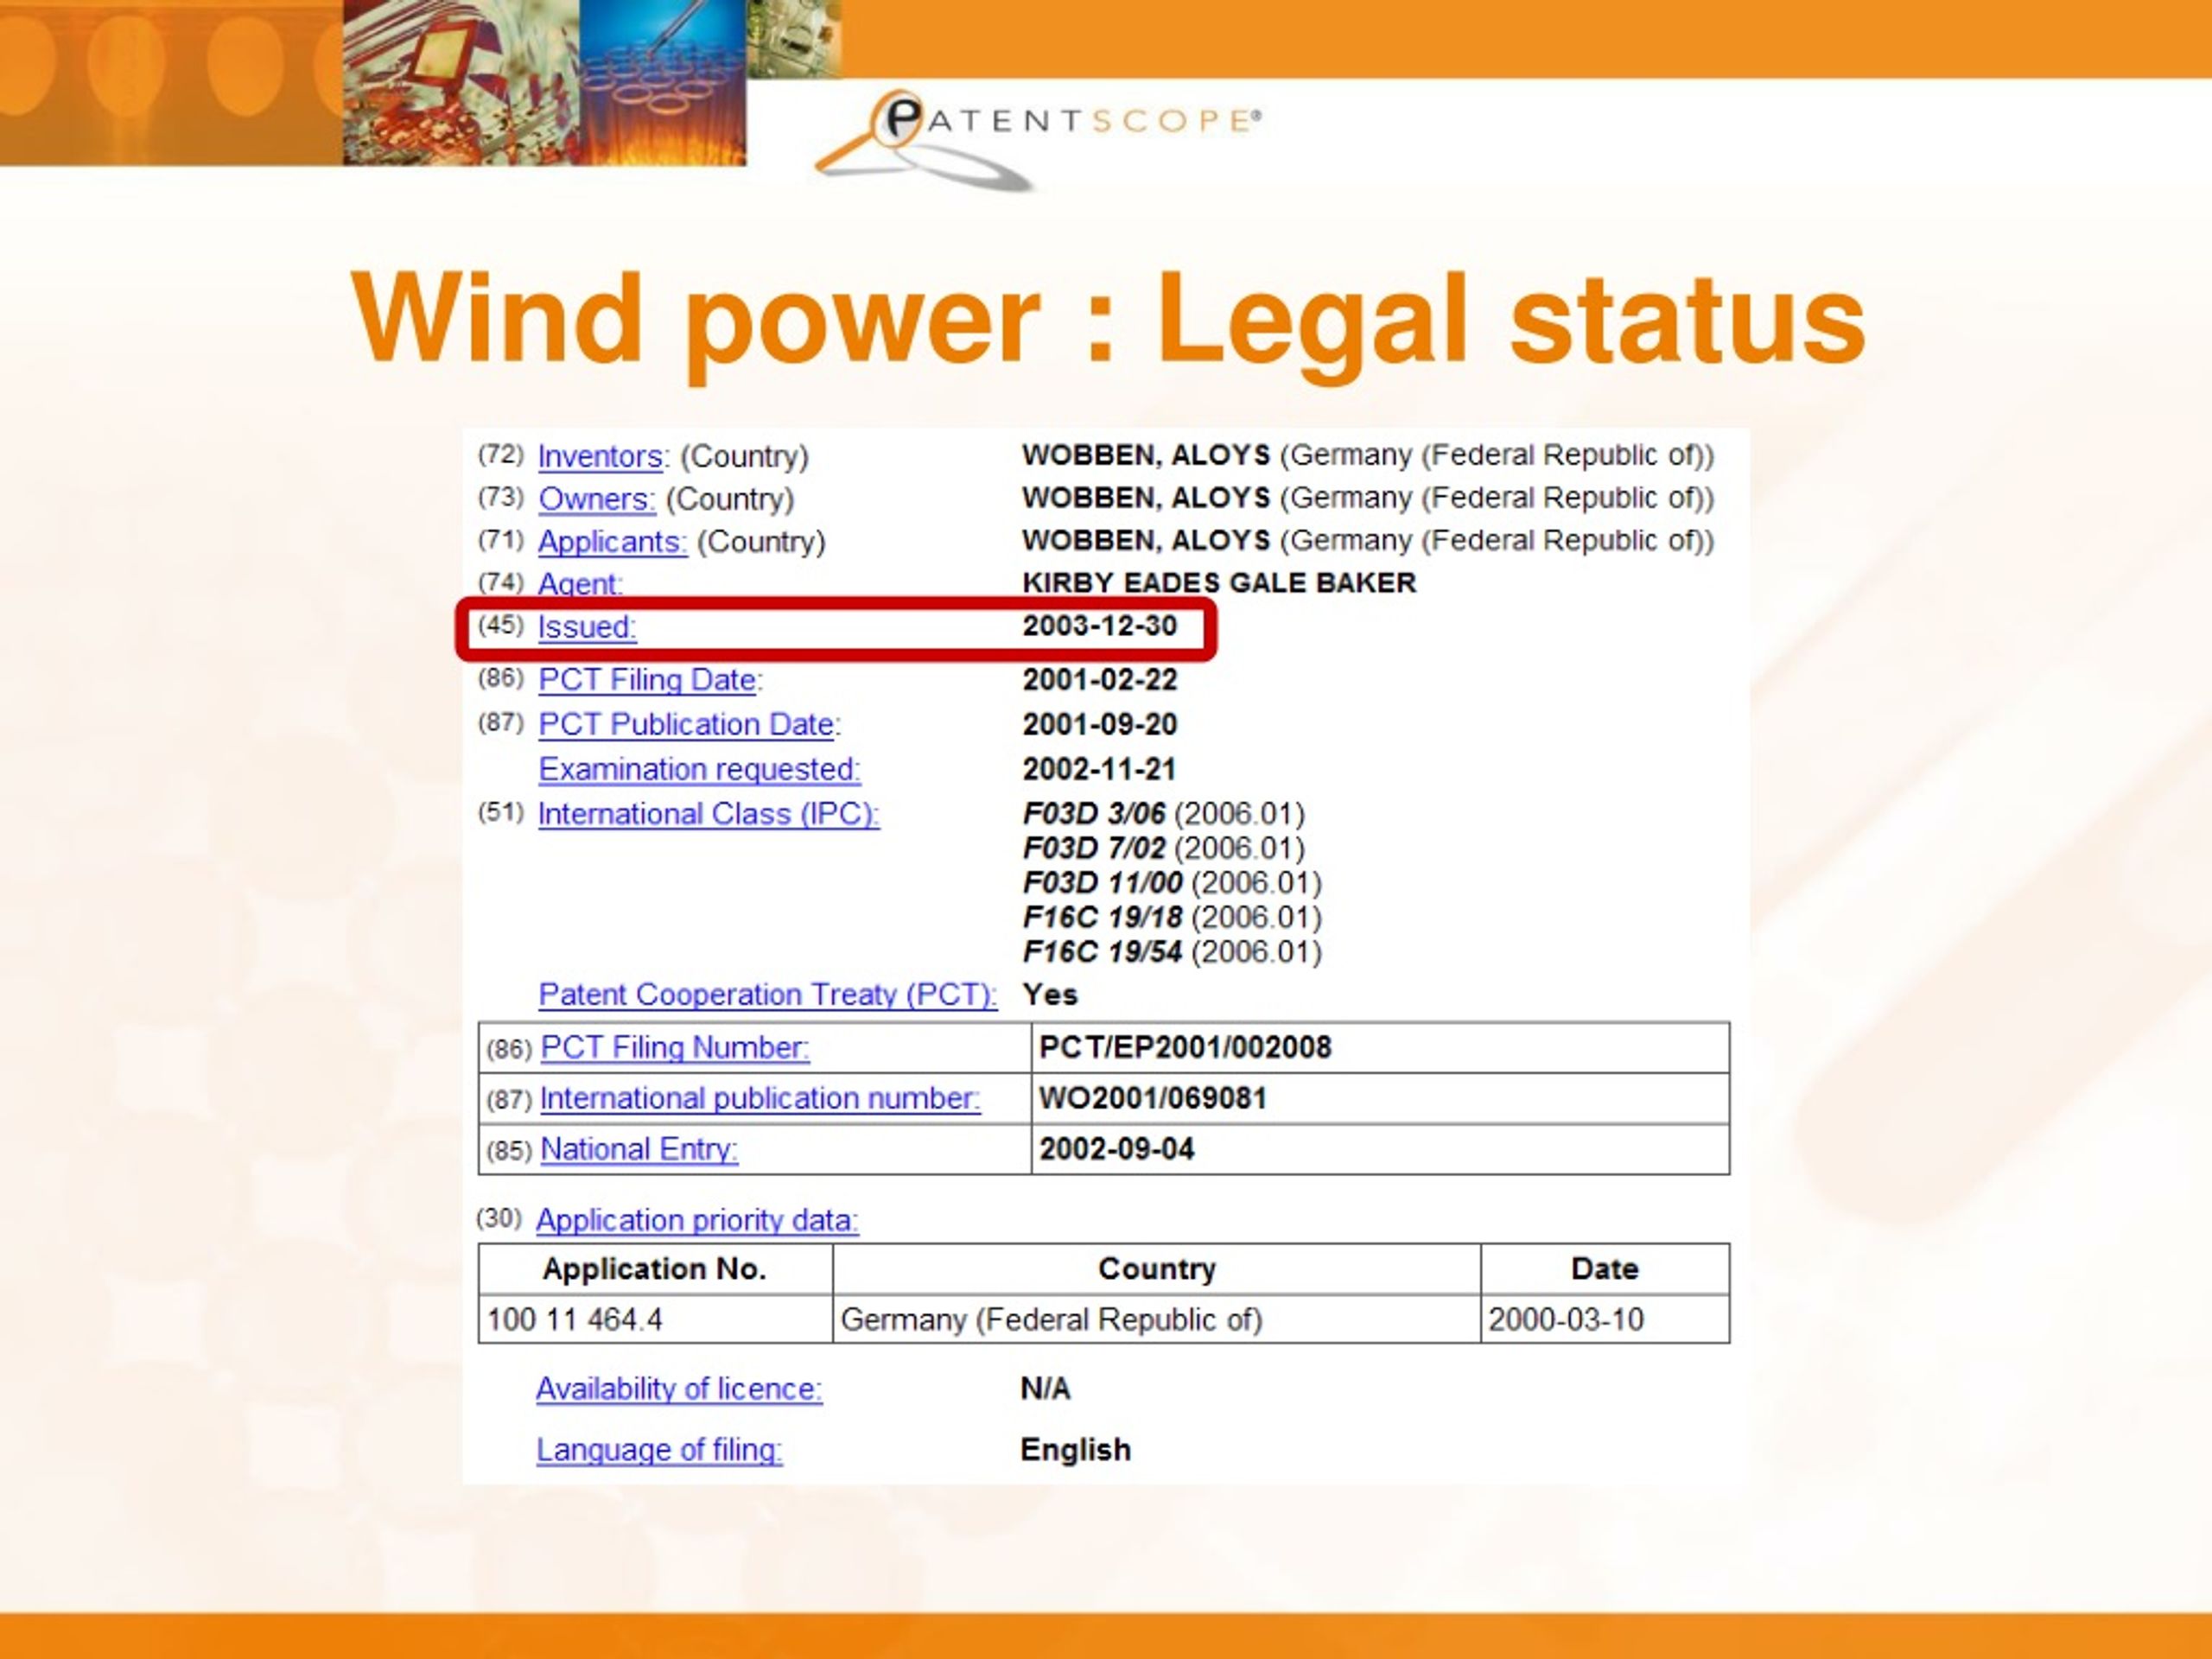Click the Application No. column header
Viewport: 2212px width, 1659px height.
pyautogui.click(x=655, y=1269)
